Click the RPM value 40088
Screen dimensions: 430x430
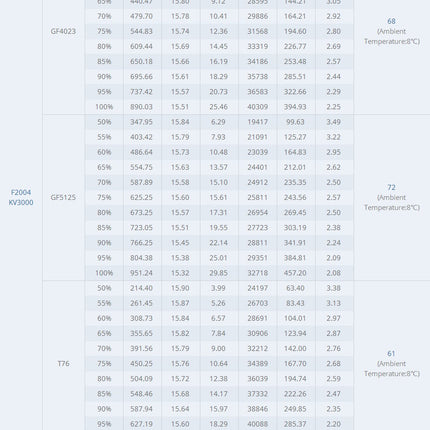coord(257,424)
